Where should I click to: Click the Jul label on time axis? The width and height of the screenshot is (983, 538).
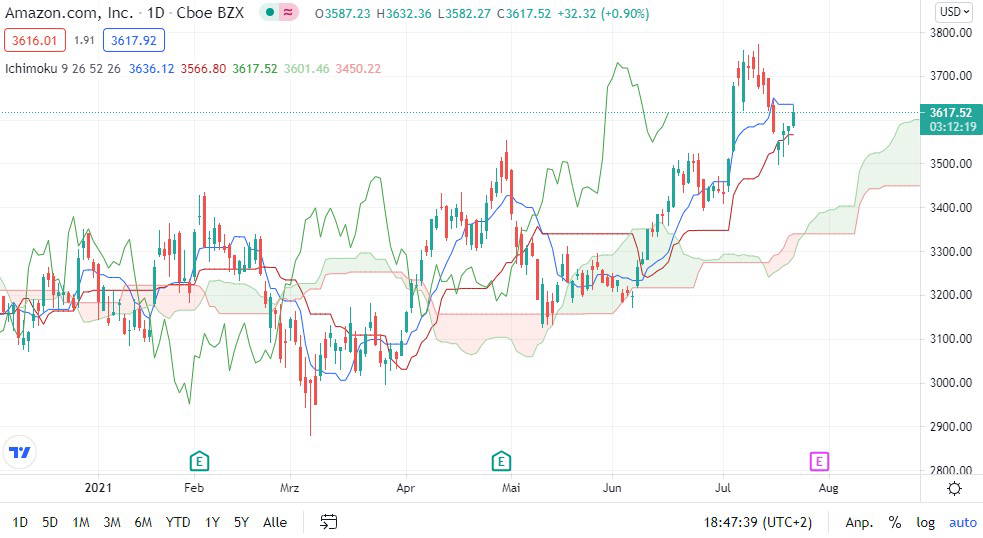click(722, 488)
